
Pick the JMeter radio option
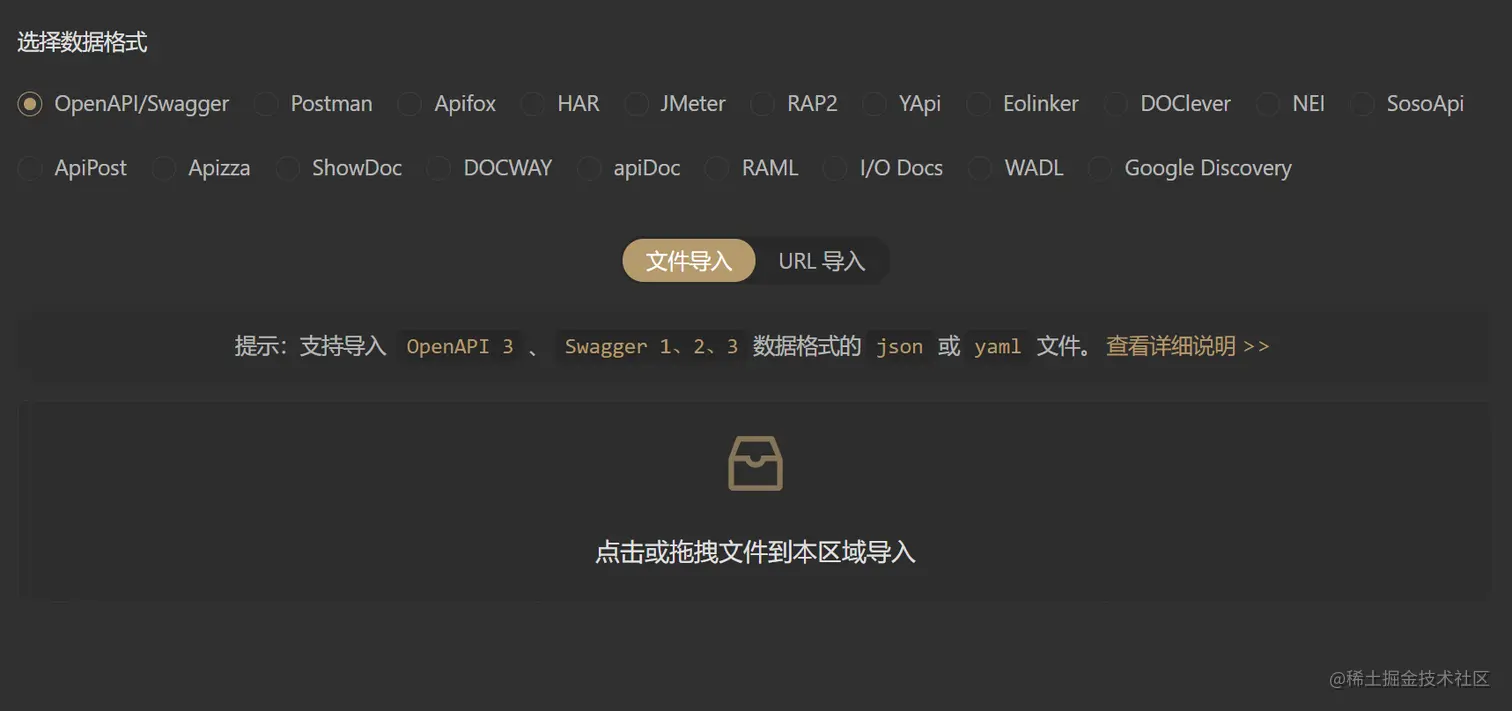tap(636, 104)
